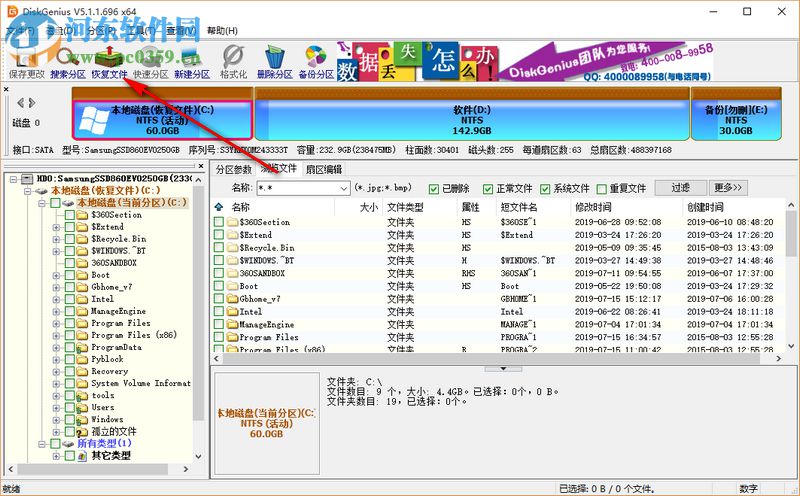Screen dimensions: 800x496
Task: Click the 孤立的文件 folder icon in tree
Action: (x=82, y=432)
